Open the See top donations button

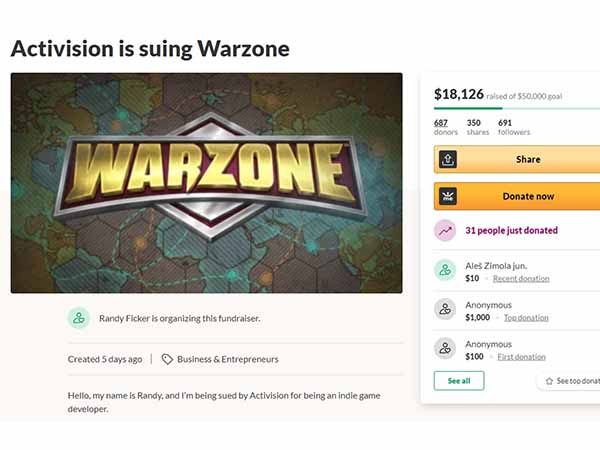tap(571, 381)
